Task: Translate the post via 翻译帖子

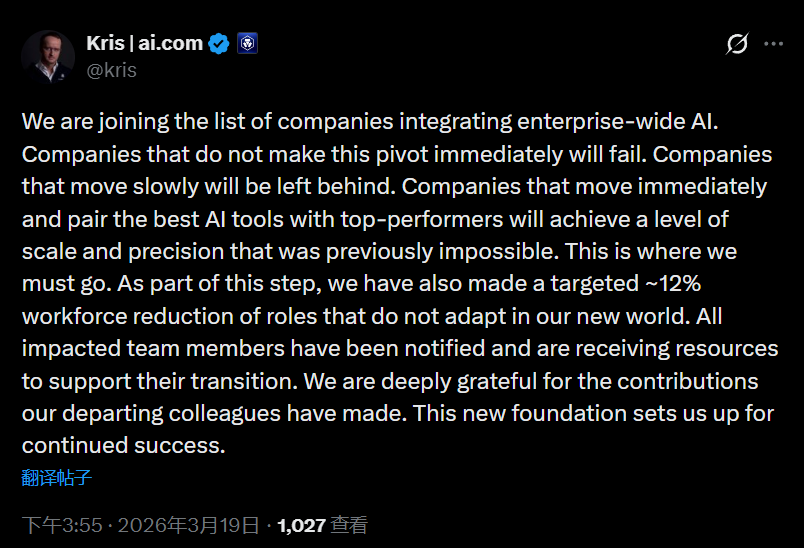Action: [x=57, y=477]
